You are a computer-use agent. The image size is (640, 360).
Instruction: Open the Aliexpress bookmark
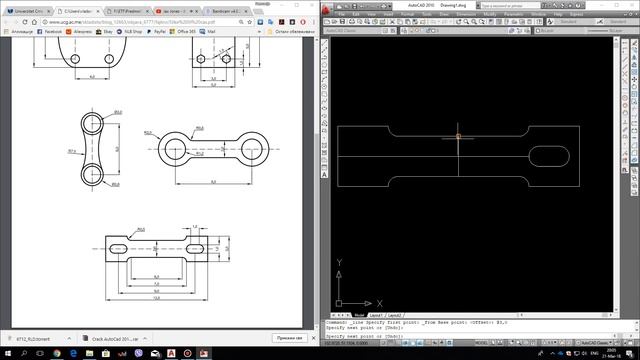(79, 31)
